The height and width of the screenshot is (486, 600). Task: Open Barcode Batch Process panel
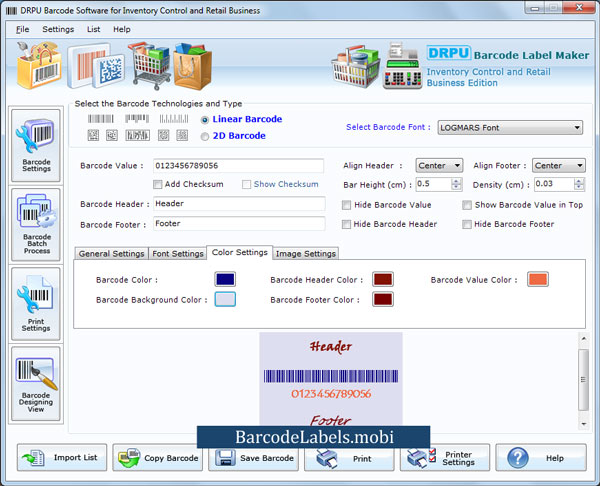(36, 225)
